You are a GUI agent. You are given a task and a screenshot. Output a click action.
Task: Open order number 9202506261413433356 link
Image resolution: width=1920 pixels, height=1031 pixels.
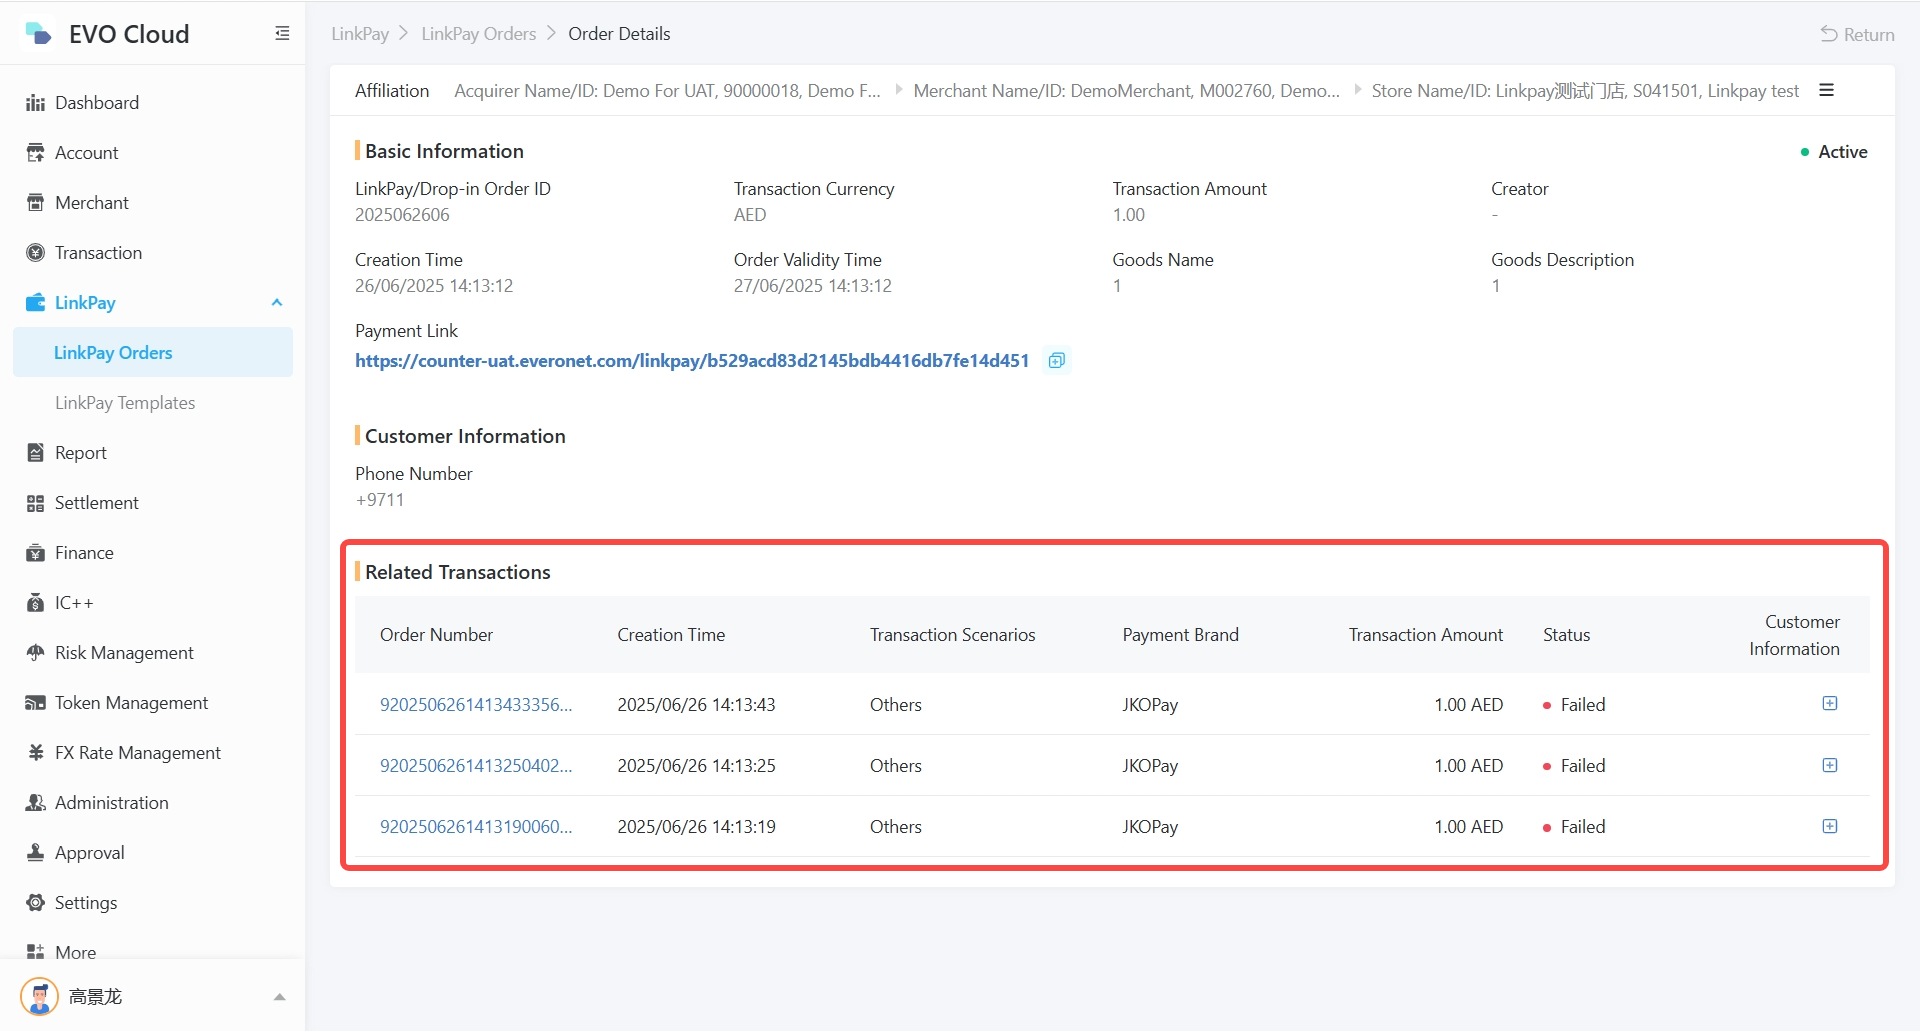point(476,705)
